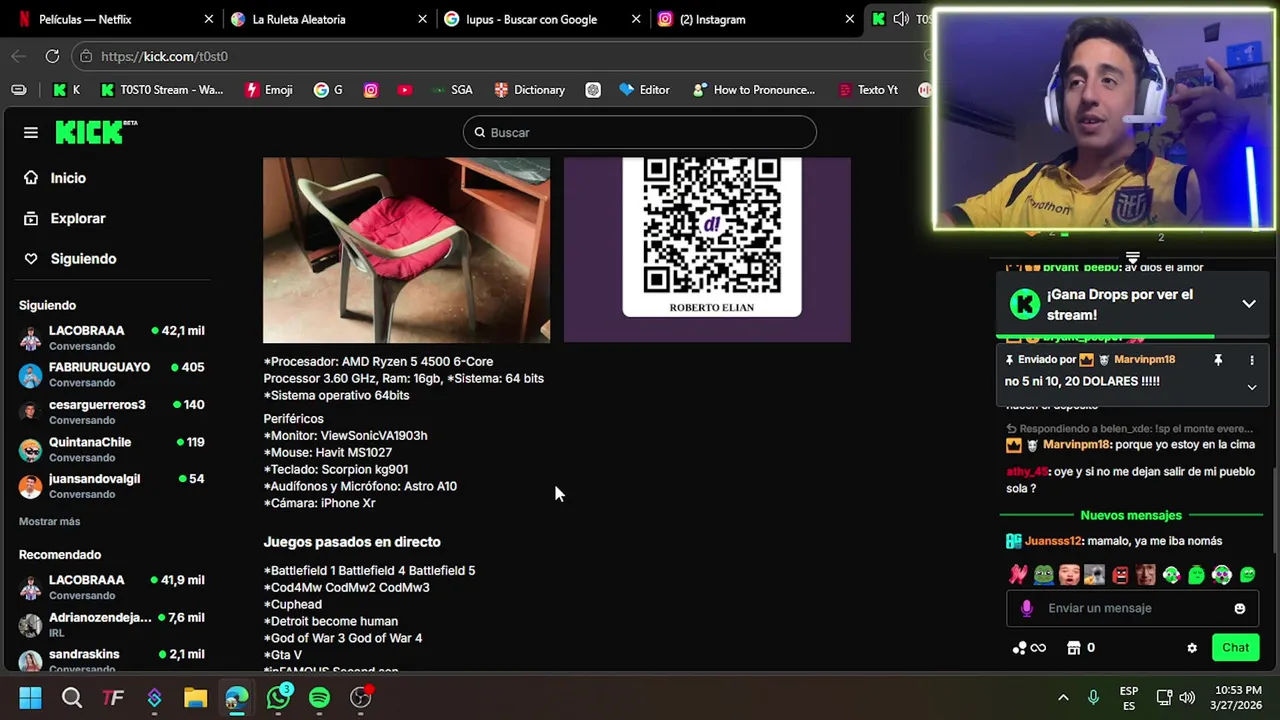1280x720 pixels.
Task: Open File Explorer from taskbar
Action: tap(195, 698)
